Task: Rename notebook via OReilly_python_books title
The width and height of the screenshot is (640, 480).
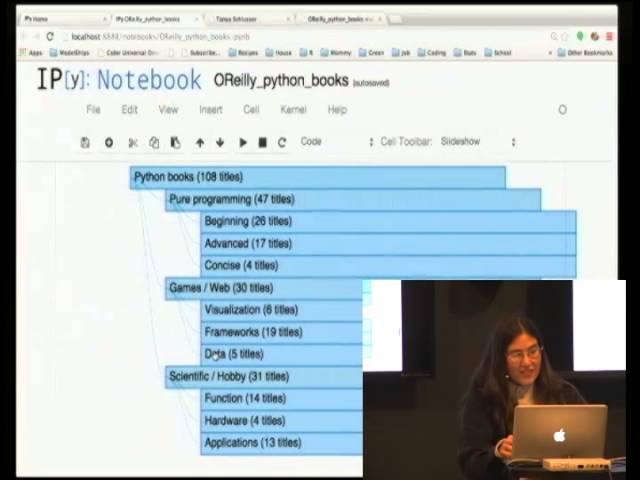Action: (x=281, y=80)
